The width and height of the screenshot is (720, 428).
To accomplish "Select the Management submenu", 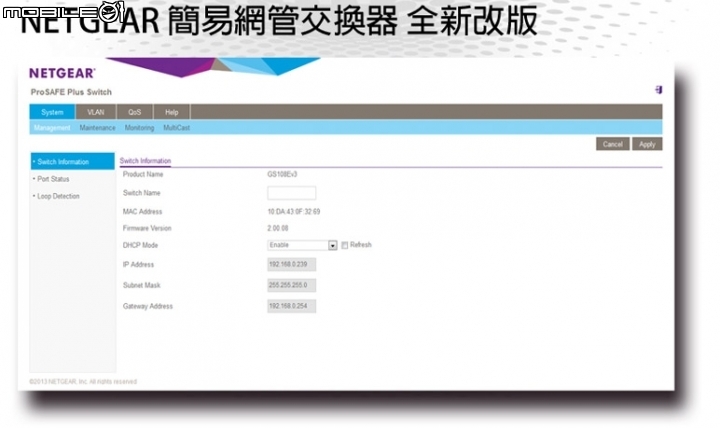I will pyautogui.click(x=52, y=128).
